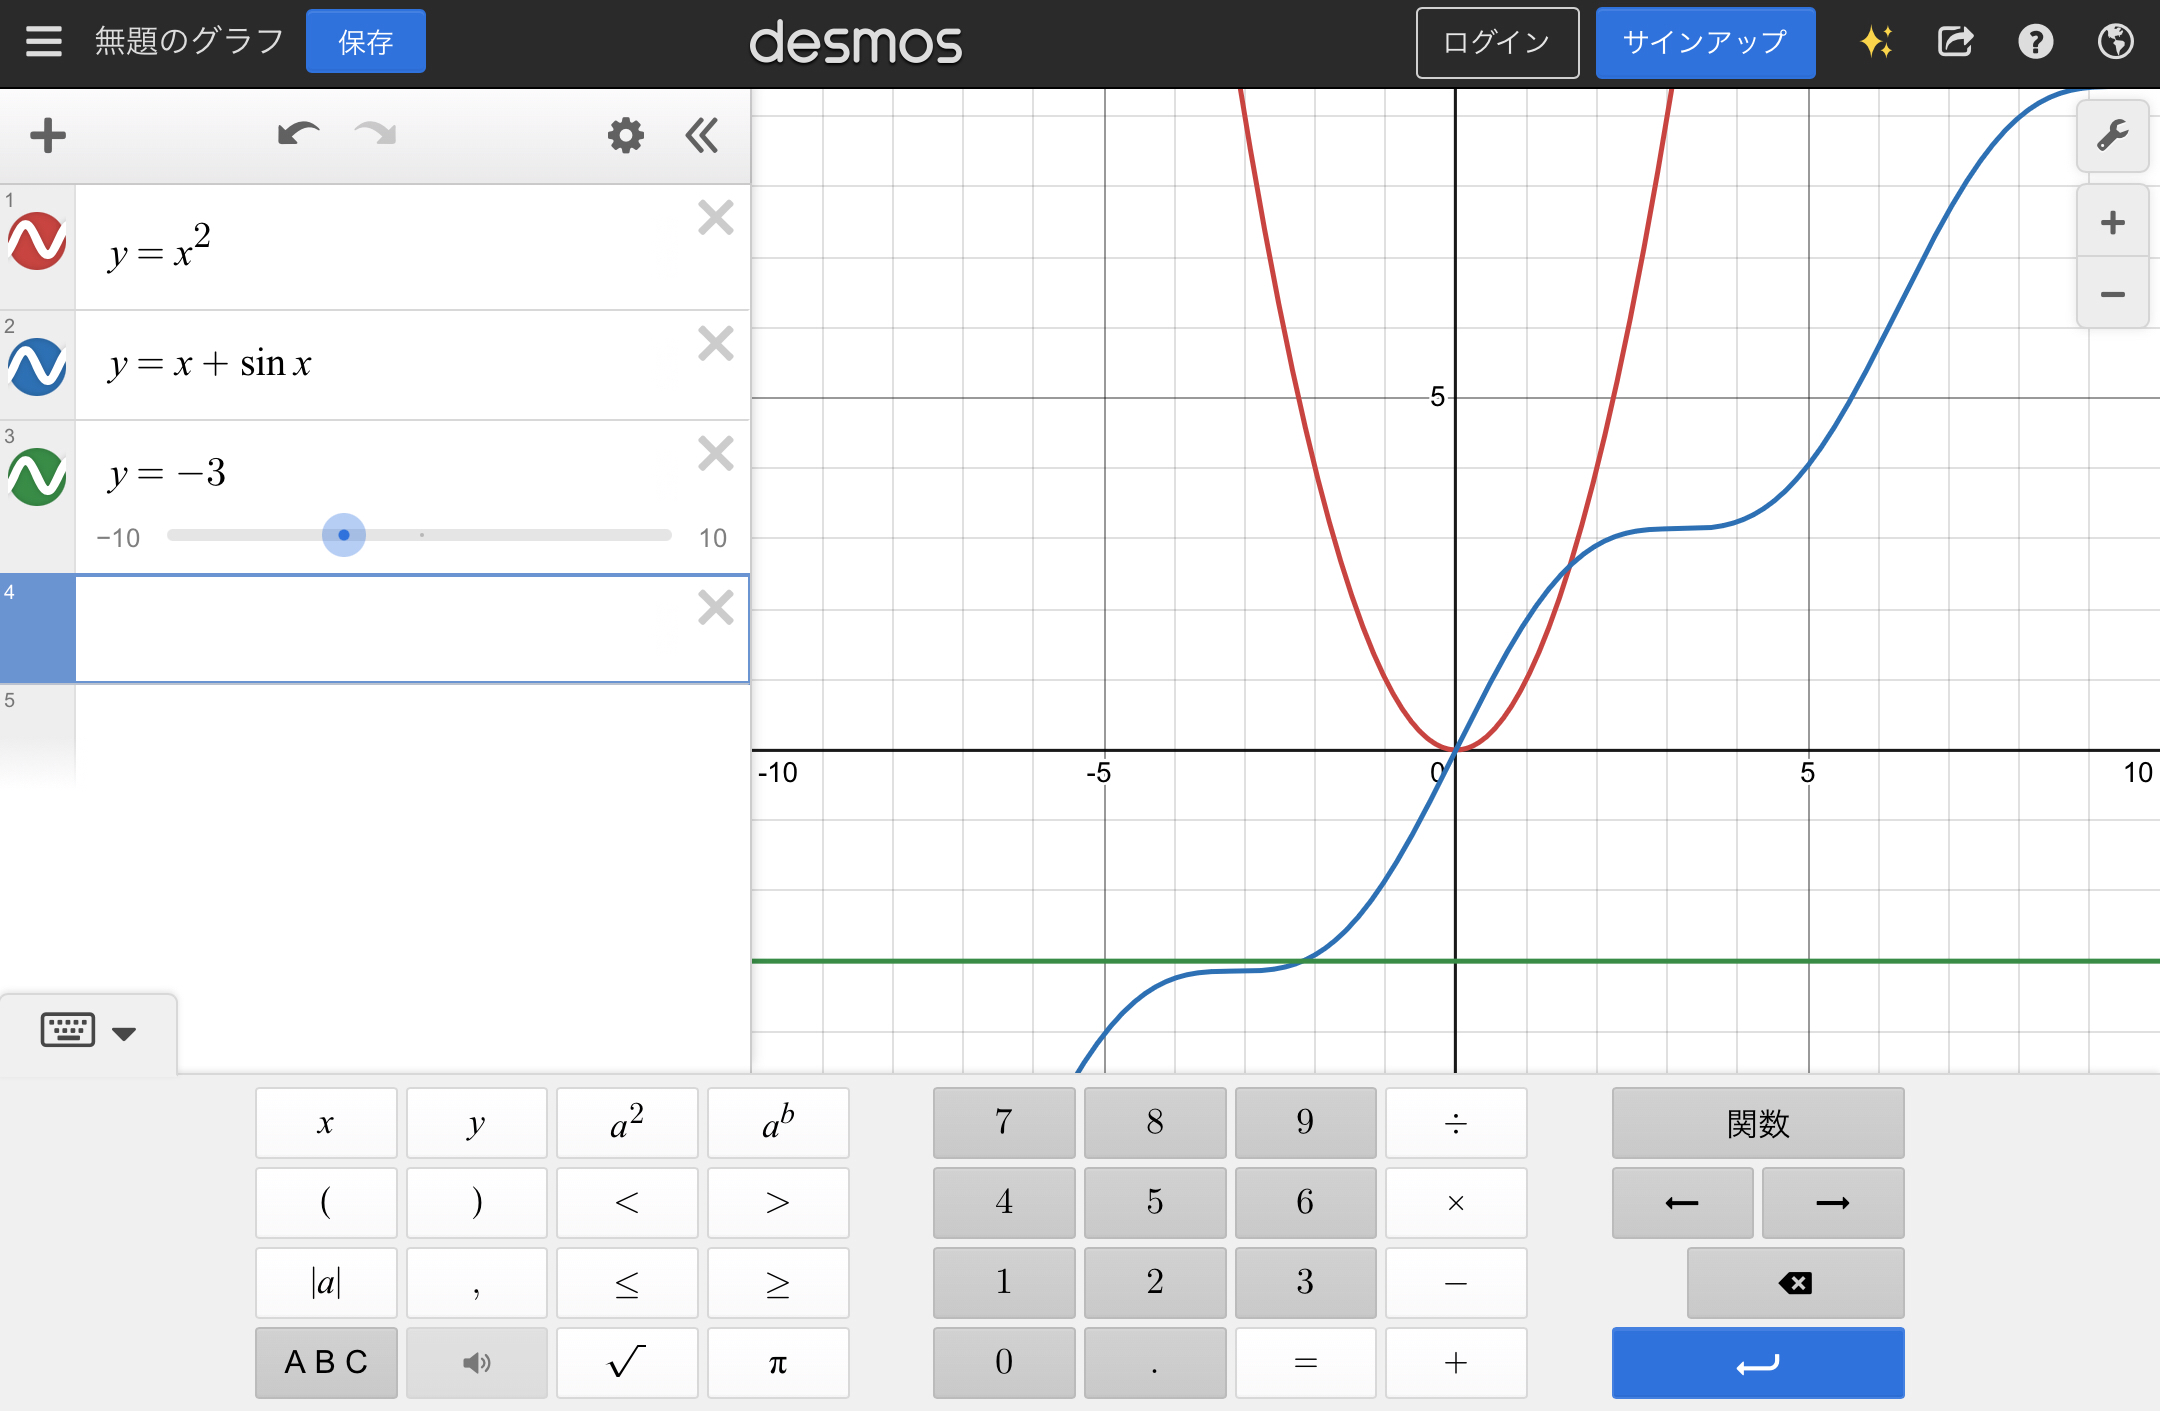Viewport: 2160px width, 1411px height.
Task: Collapse the expression list panel
Action: pyautogui.click(x=702, y=135)
